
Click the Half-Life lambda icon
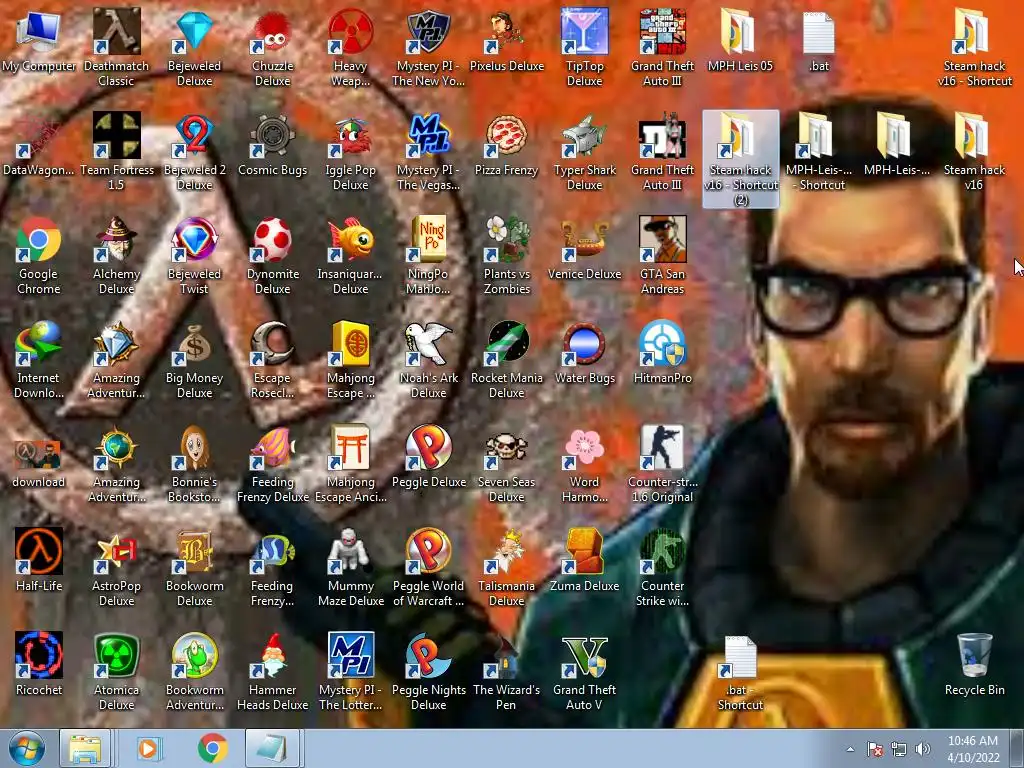(39, 551)
